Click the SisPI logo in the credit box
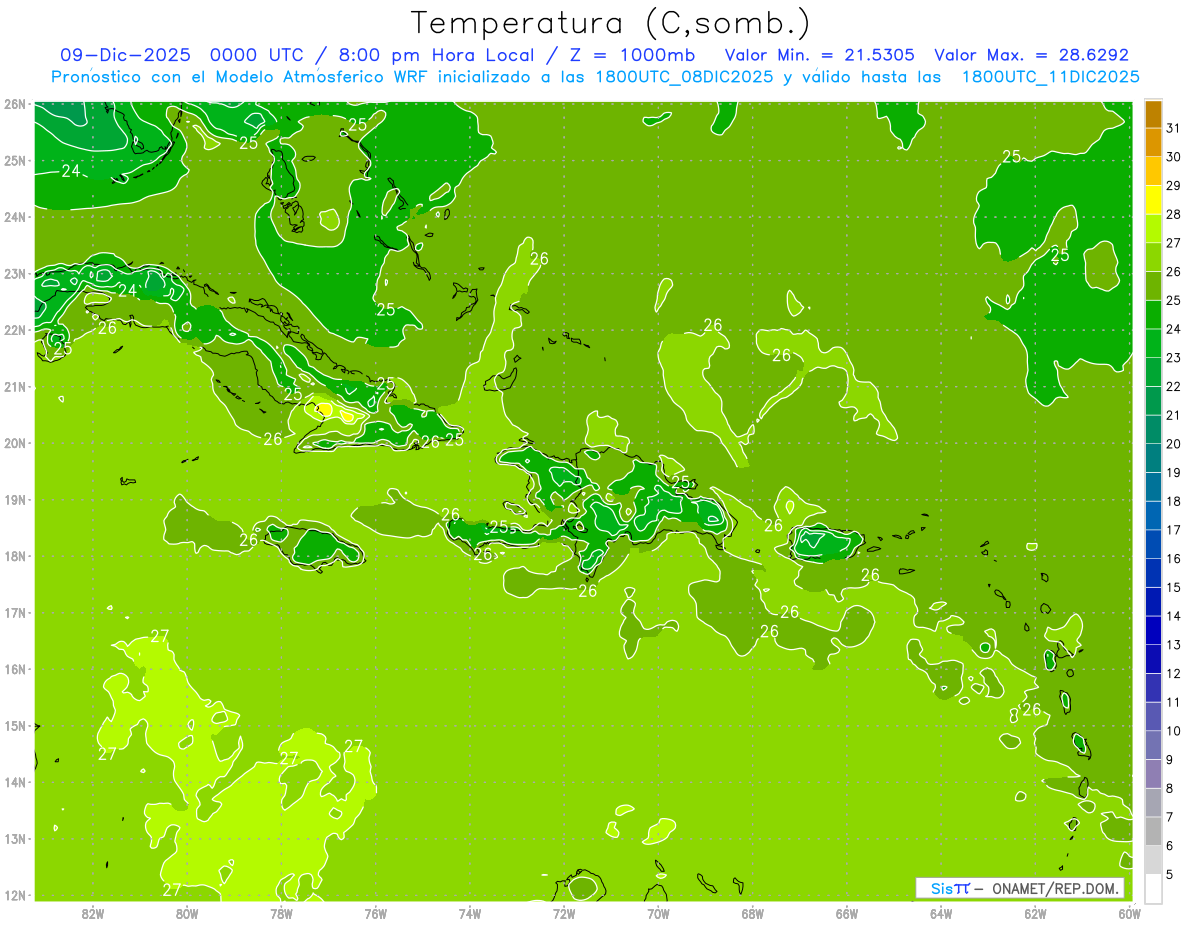The image size is (1200, 927). coord(950,888)
